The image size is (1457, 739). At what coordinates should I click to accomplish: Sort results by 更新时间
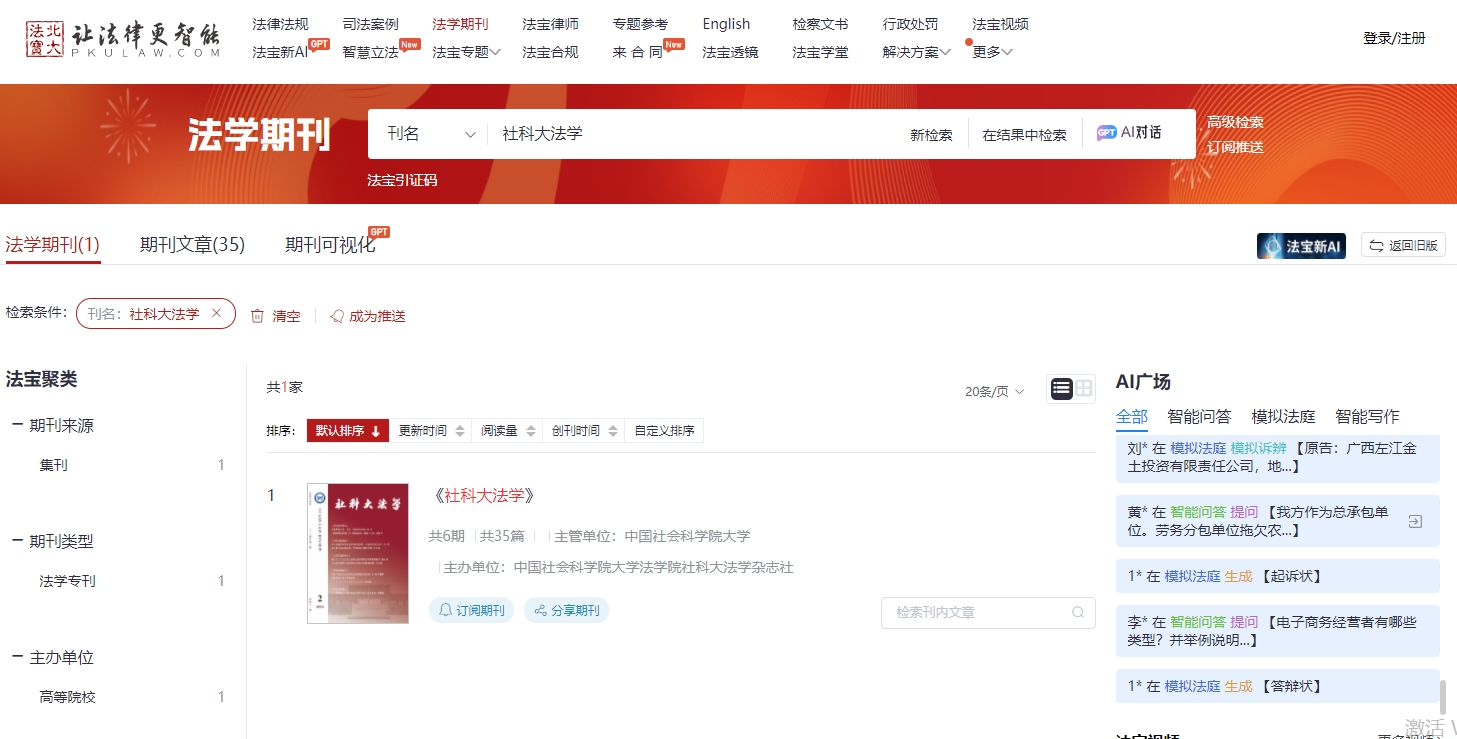[431, 431]
